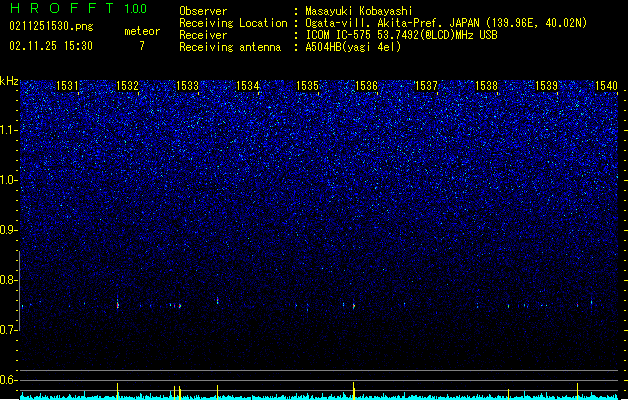Click the 1540 time axis label
This screenshot has width=629, height=400.
tap(606, 85)
